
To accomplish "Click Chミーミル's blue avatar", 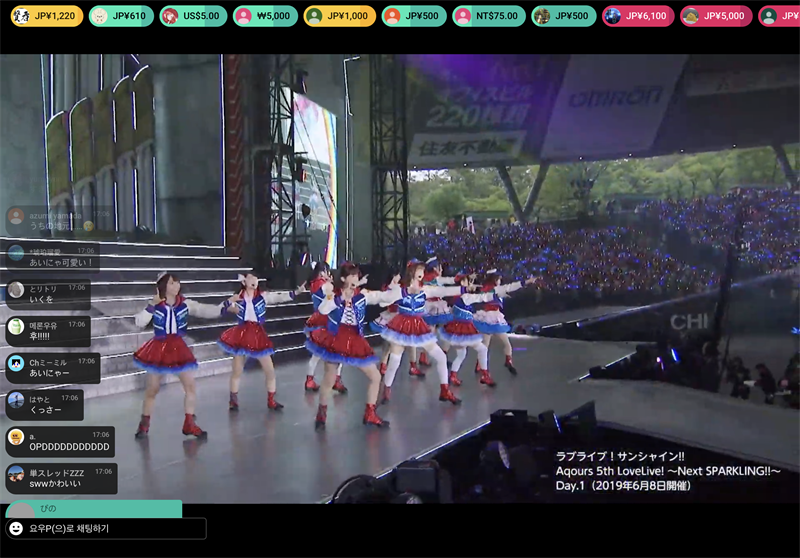I will click(x=16, y=363).
